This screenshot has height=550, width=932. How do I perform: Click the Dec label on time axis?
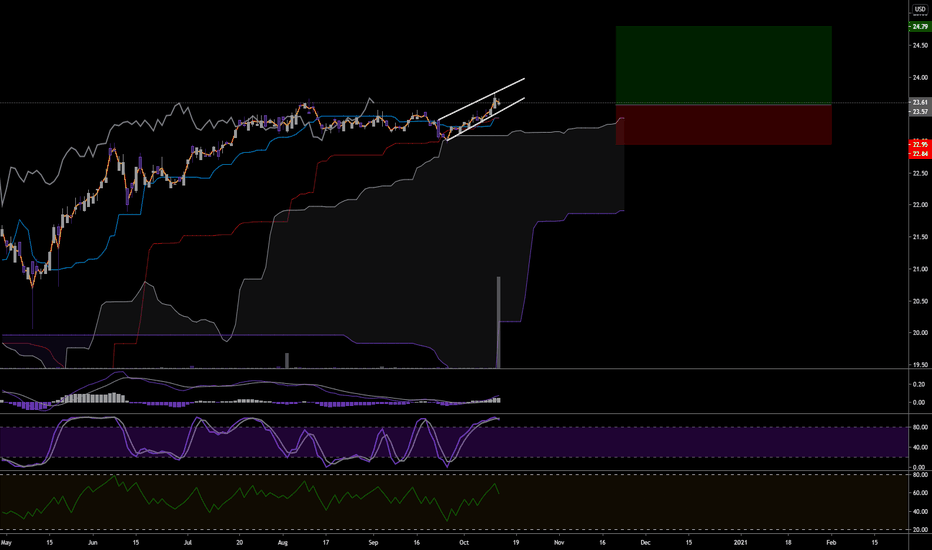pos(646,543)
